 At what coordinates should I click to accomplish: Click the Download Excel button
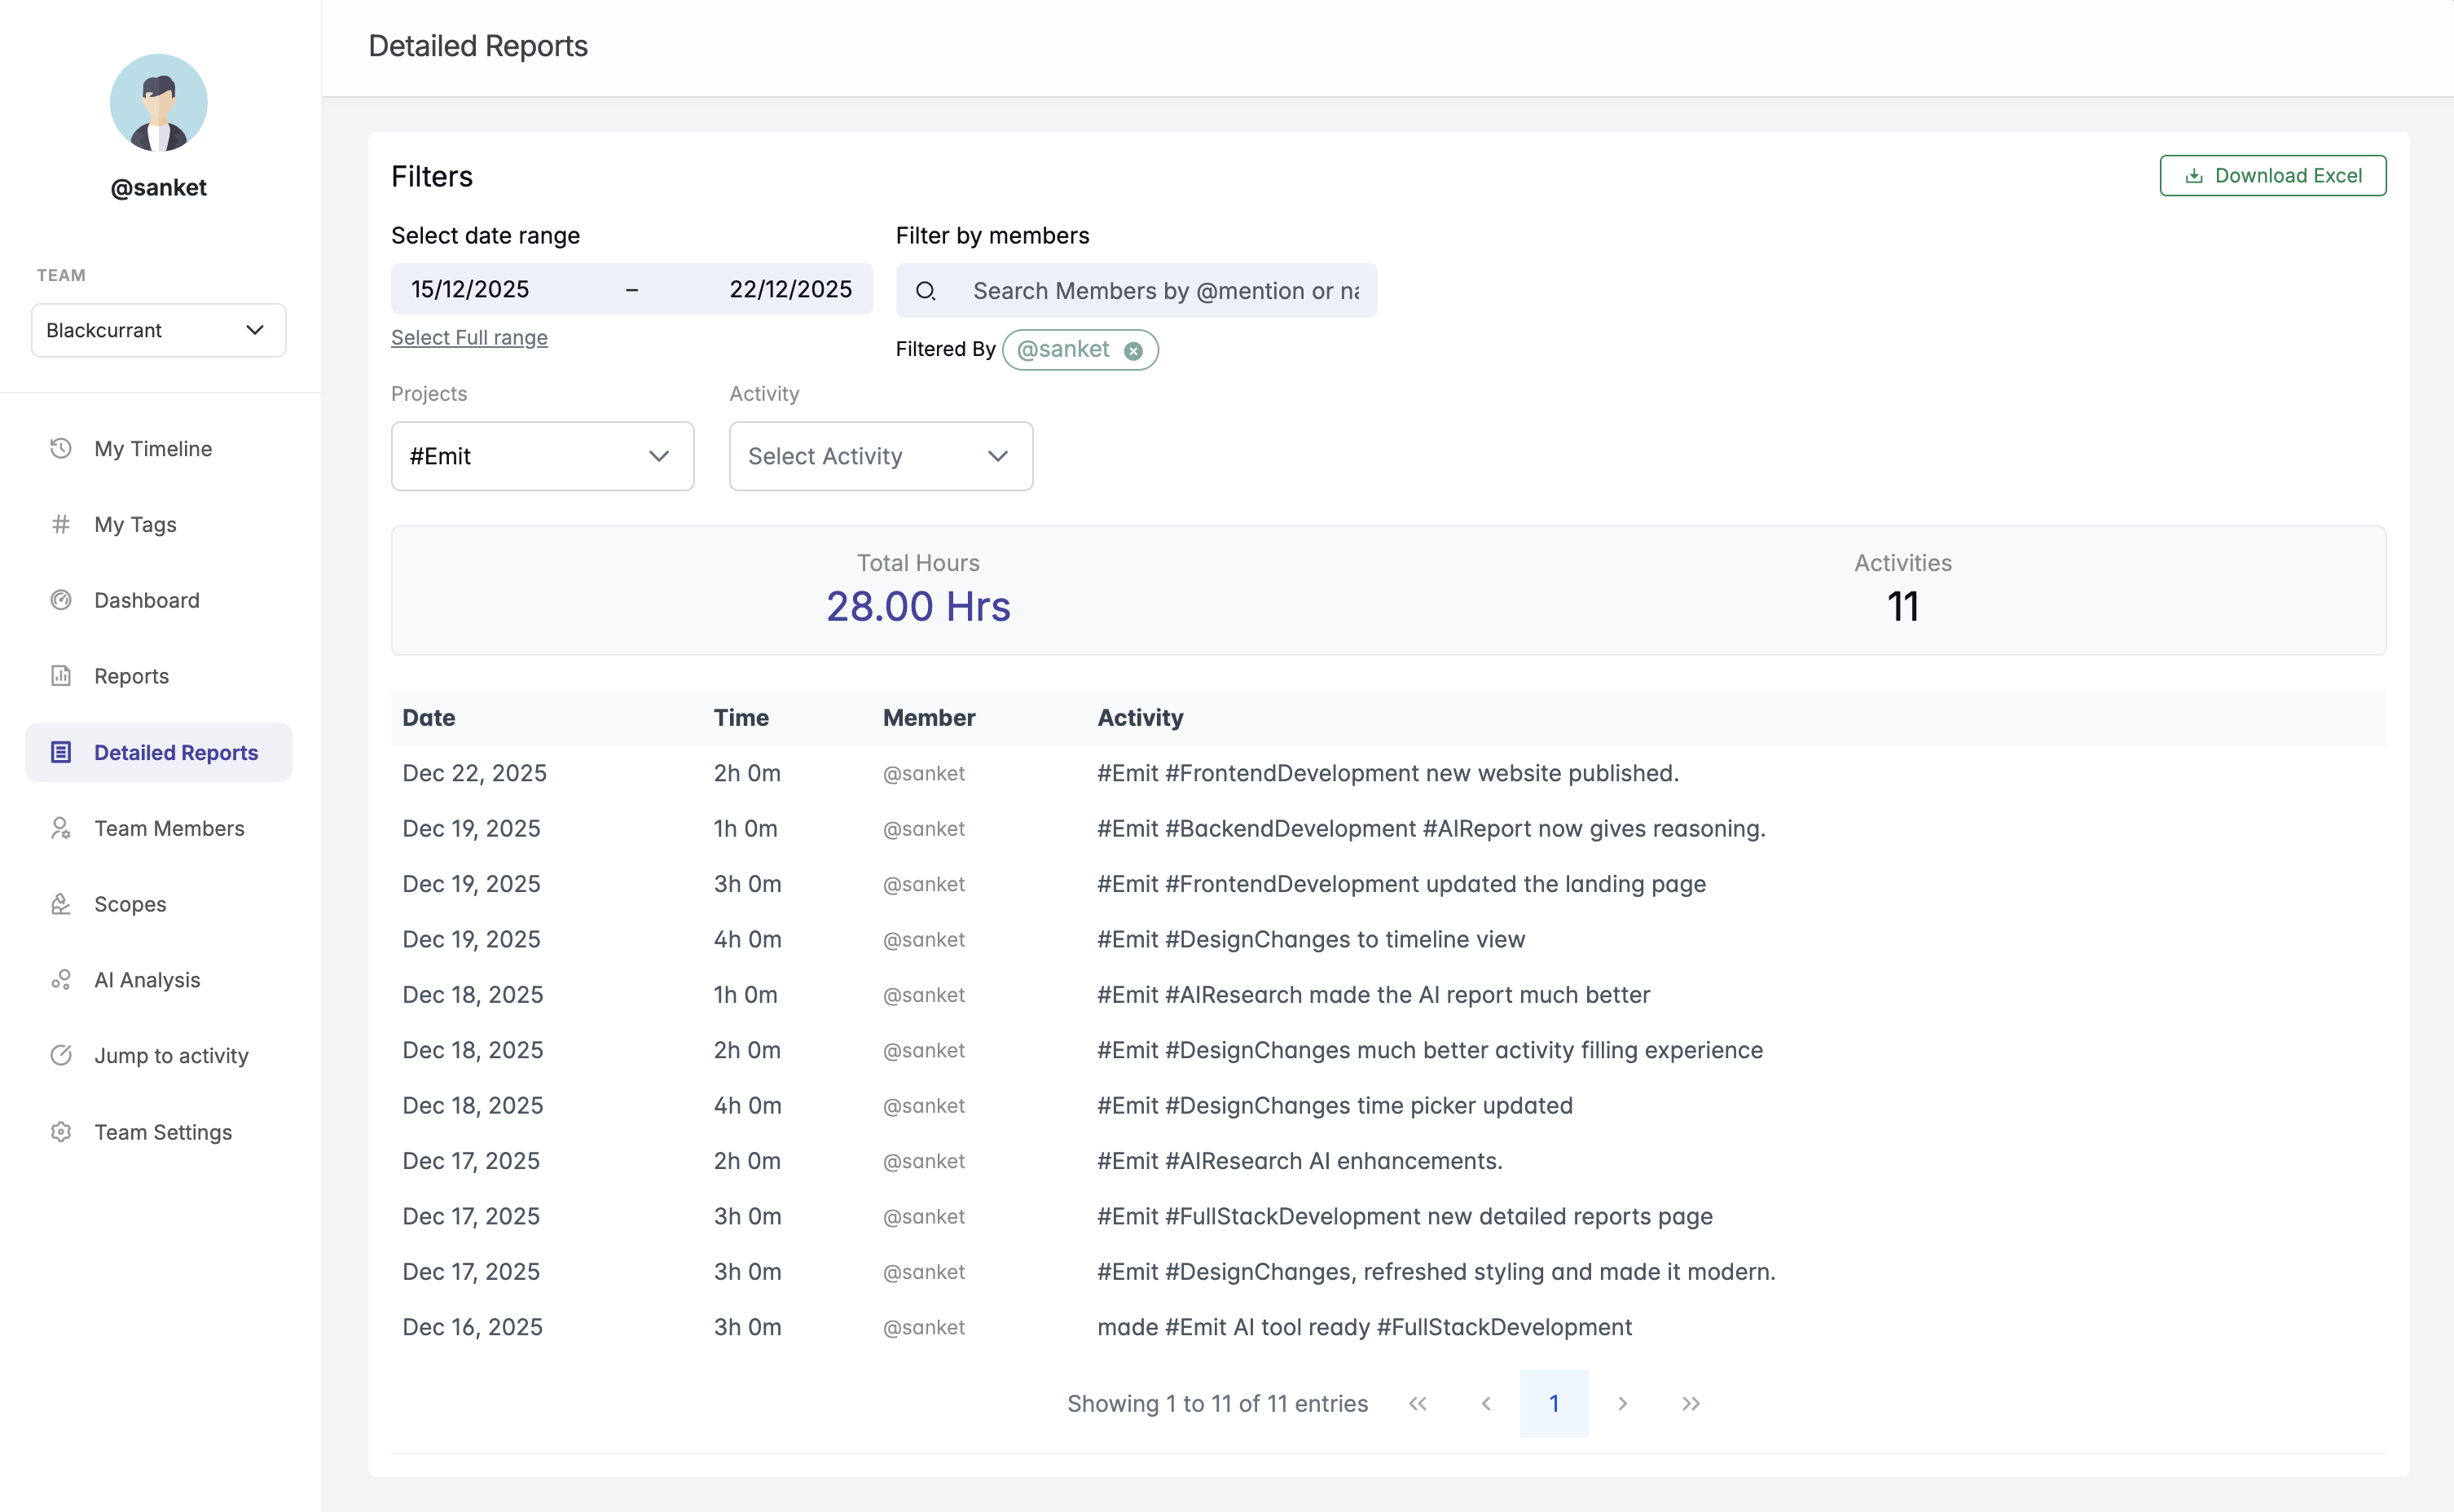point(2272,176)
